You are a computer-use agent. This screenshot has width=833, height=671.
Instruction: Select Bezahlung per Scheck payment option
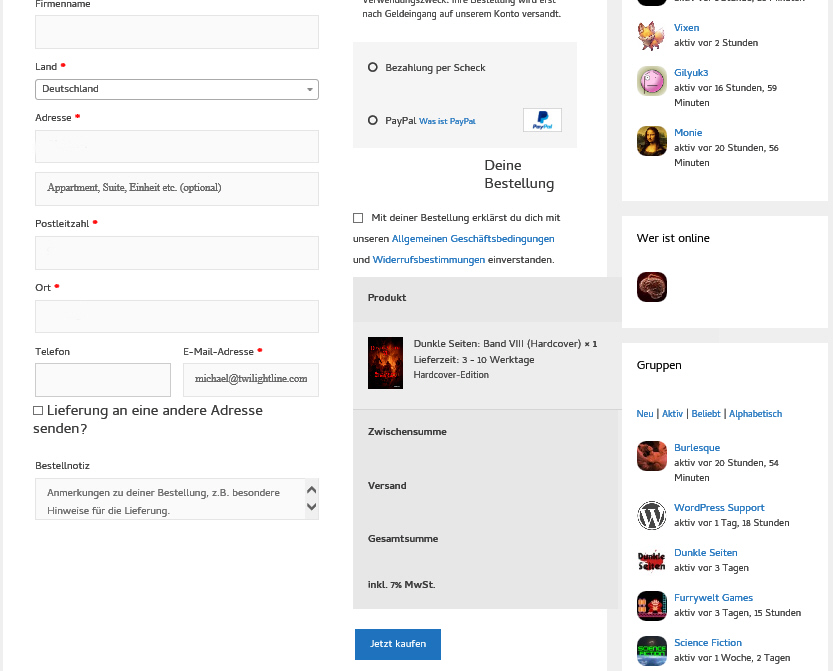coord(373,68)
